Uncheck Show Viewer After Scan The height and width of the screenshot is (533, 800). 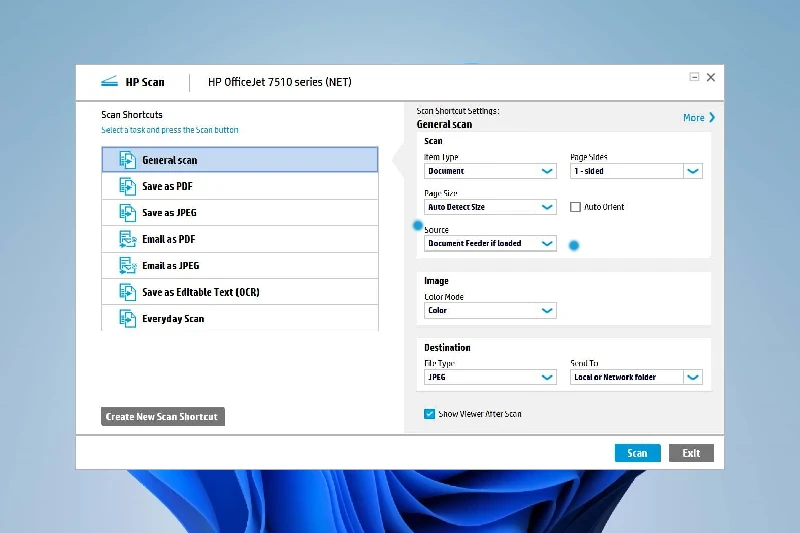[x=430, y=414]
